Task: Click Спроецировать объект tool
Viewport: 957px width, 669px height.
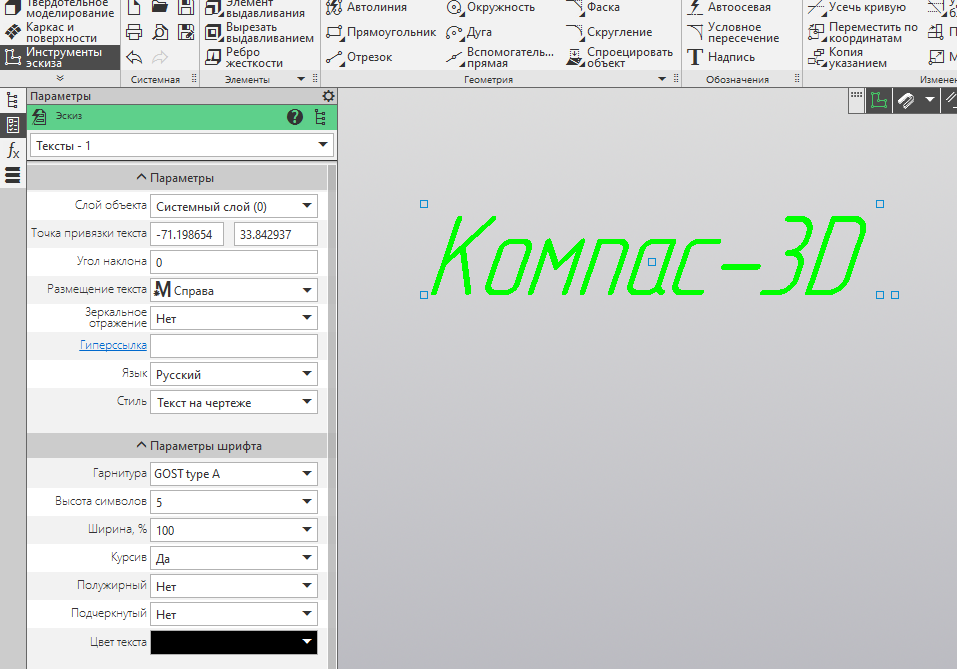Action: tap(619, 57)
